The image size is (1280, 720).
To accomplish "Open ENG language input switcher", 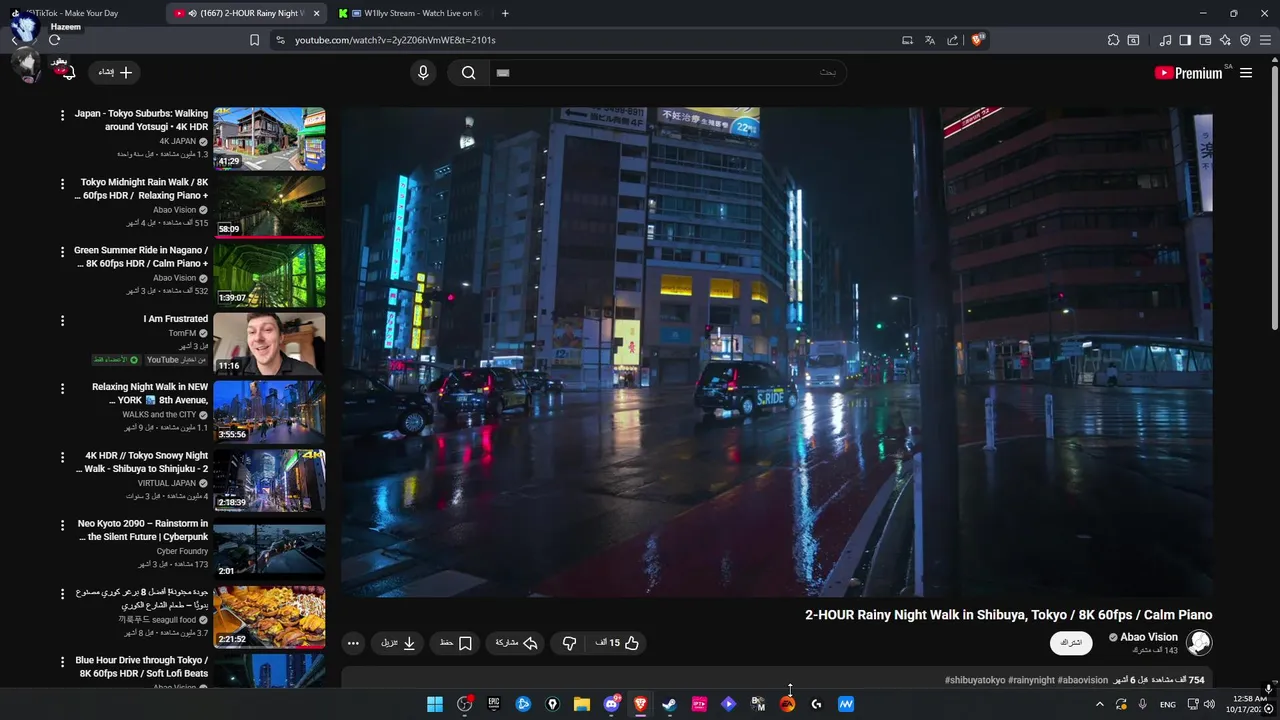I will pyautogui.click(x=1167, y=704).
